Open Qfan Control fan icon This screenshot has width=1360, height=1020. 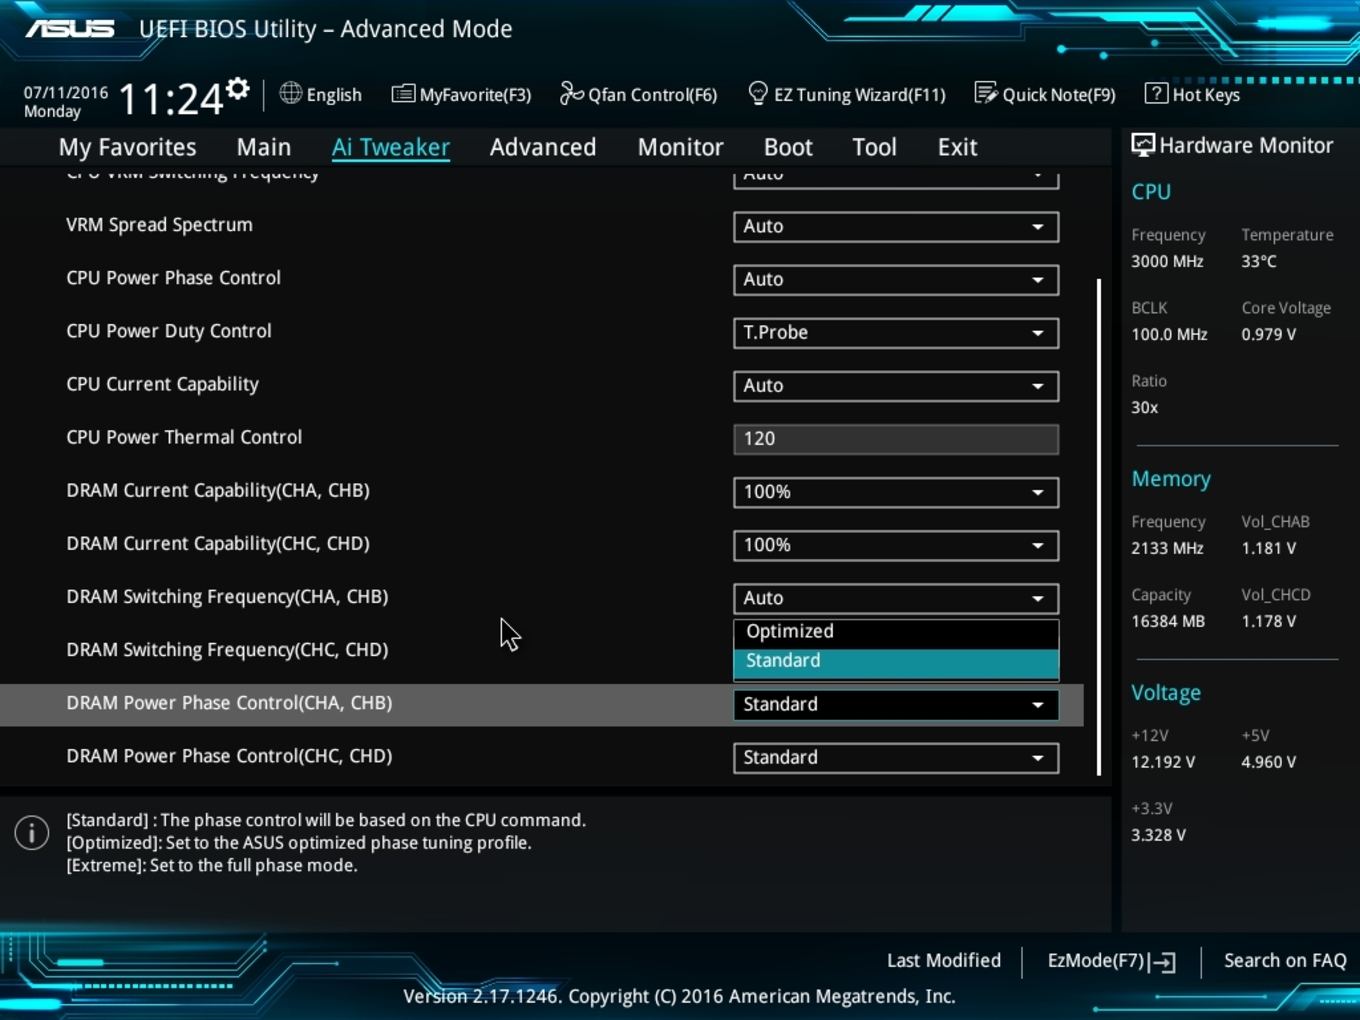click(x=571, y=94)
